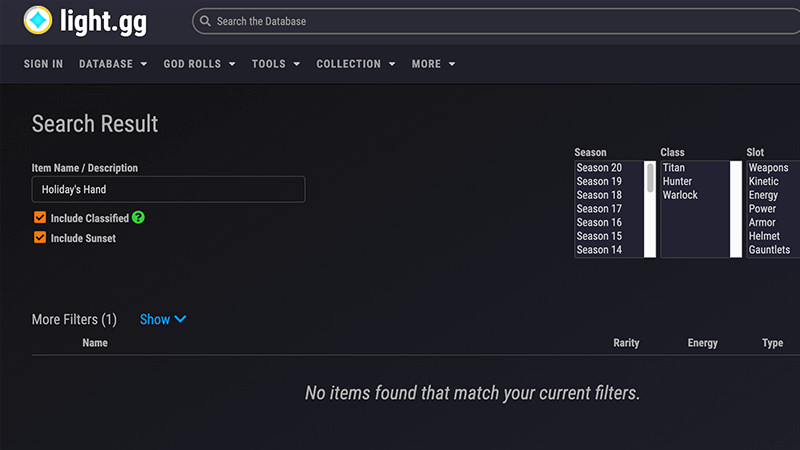
Task: Click the search magnifier icon
Action: (x=204, y=21)
